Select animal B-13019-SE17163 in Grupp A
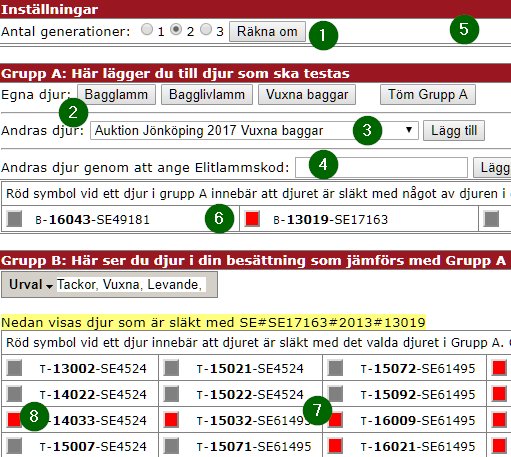Screen dimensions: 511x457 click(330, 220)
